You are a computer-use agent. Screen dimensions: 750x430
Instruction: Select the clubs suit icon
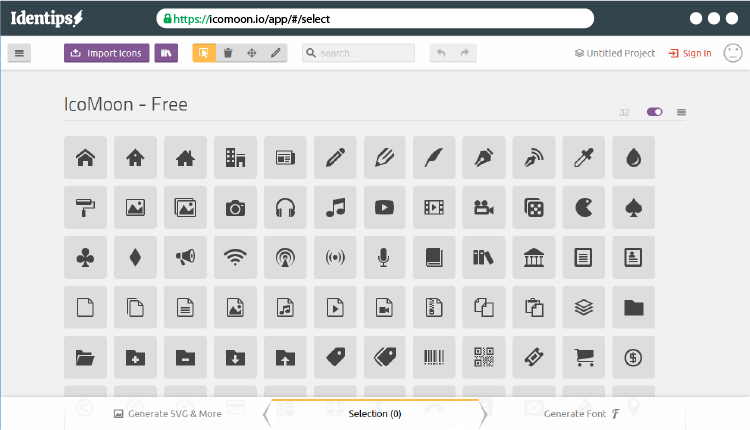(86, 257)
